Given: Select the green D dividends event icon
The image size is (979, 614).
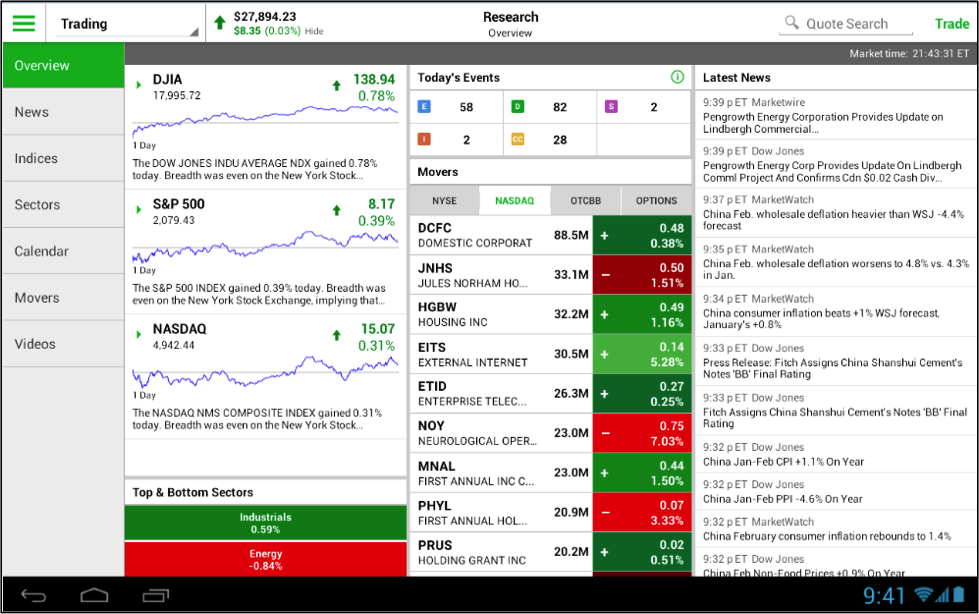Looking at the screenshot, I should click(518, 107).
